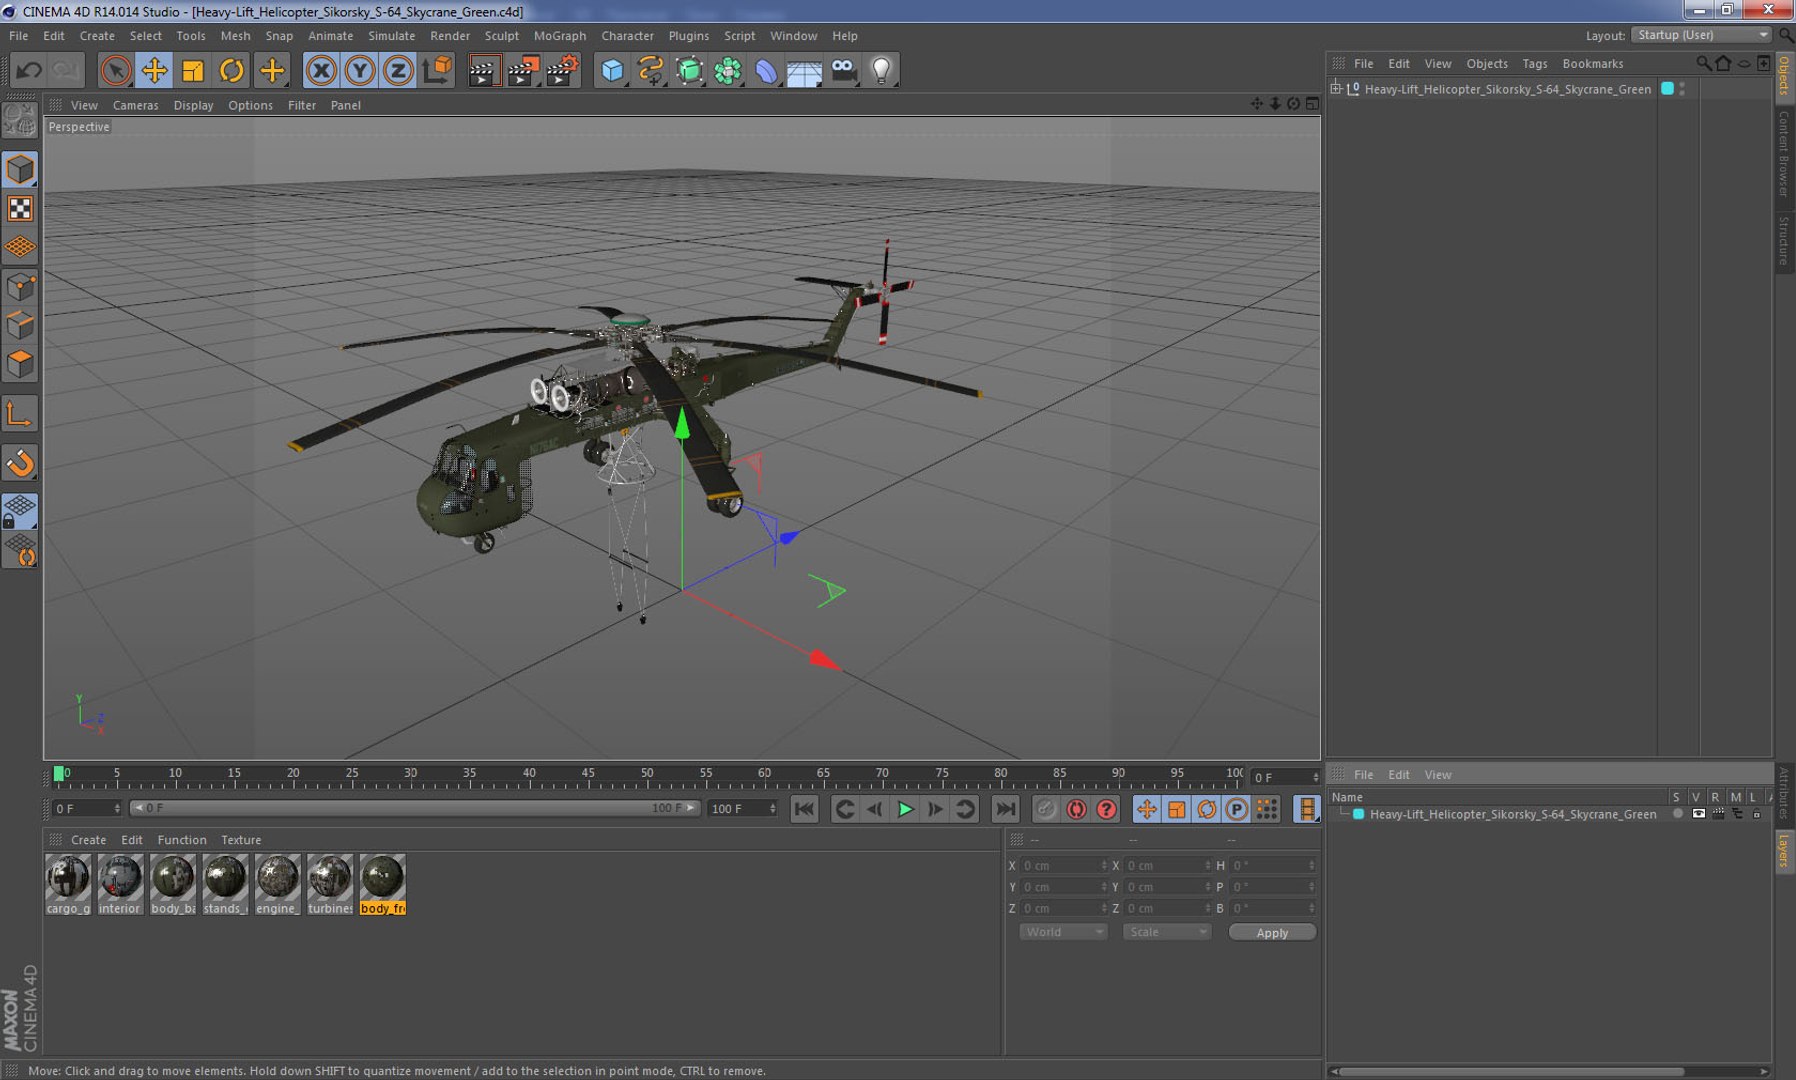The height and width of the screenshot is (1080, 1796).
Task: Click the Apply button
Action: point(1272,932)
